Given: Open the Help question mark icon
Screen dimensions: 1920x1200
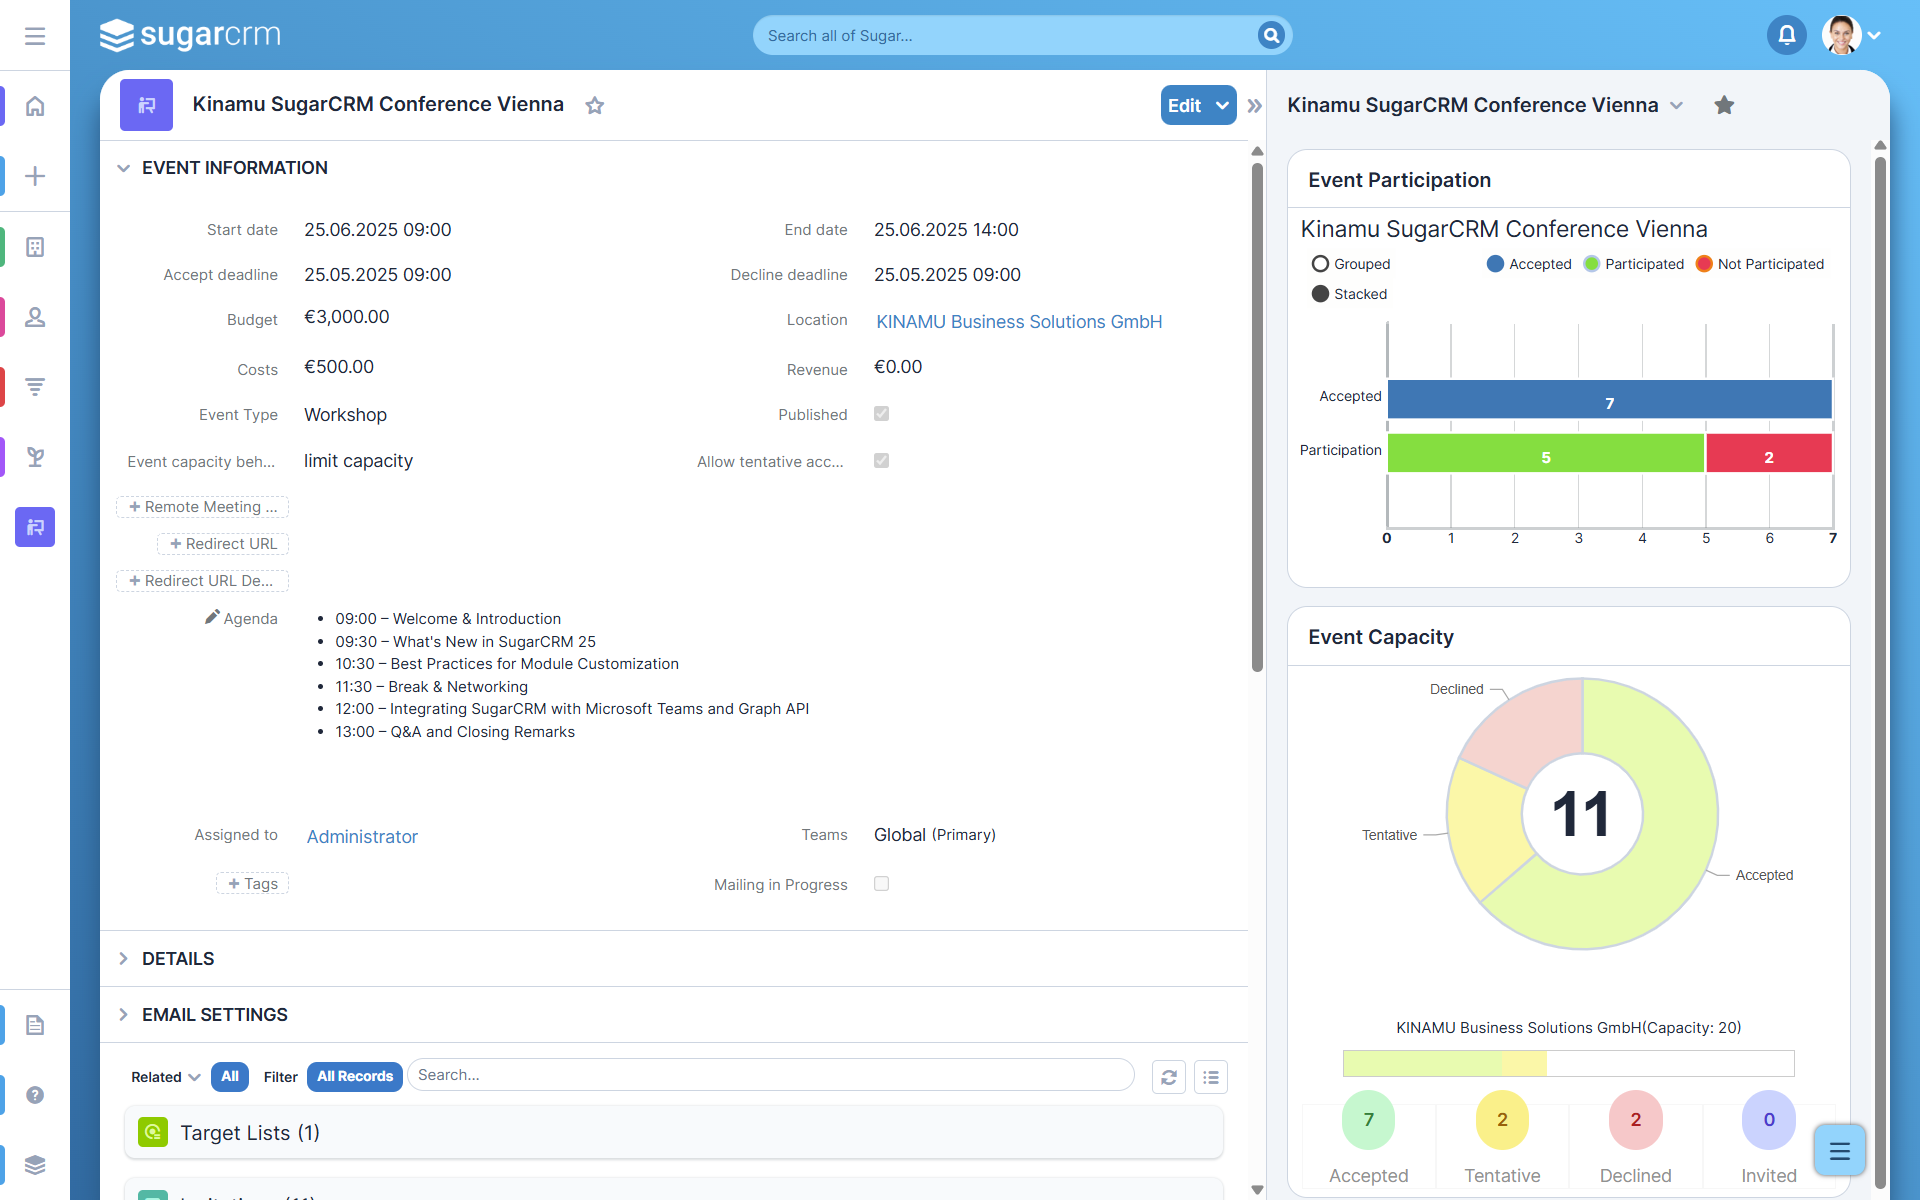Looking at the screenshot, I should click(x=35, y=1095).
